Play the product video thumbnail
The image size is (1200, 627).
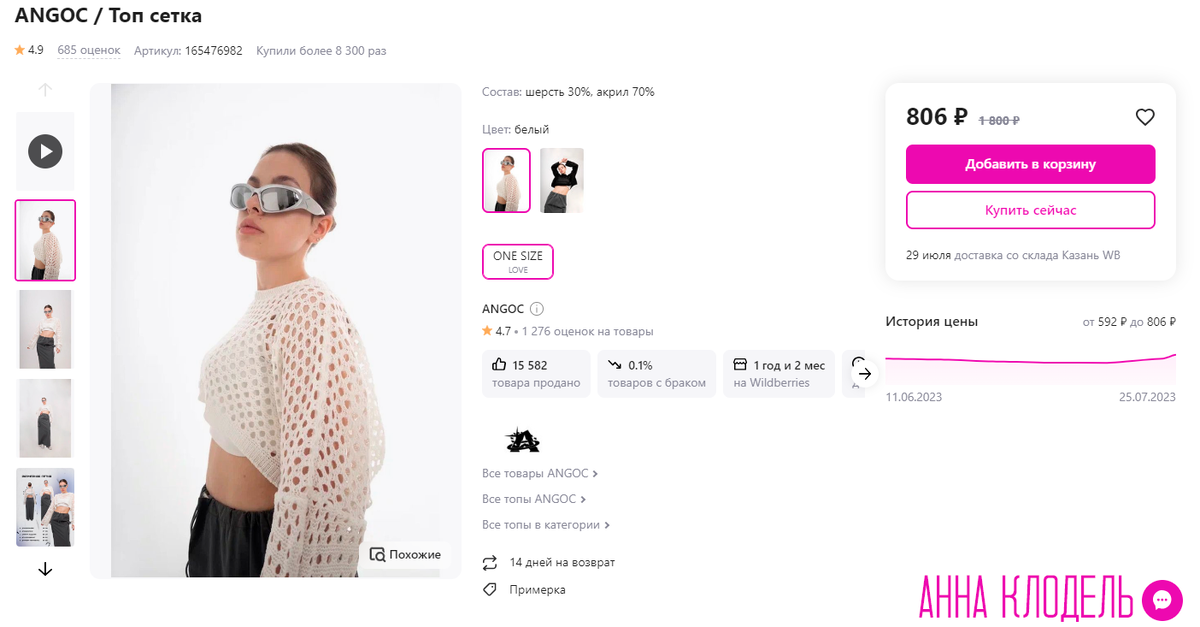click(x=45, y=152)
